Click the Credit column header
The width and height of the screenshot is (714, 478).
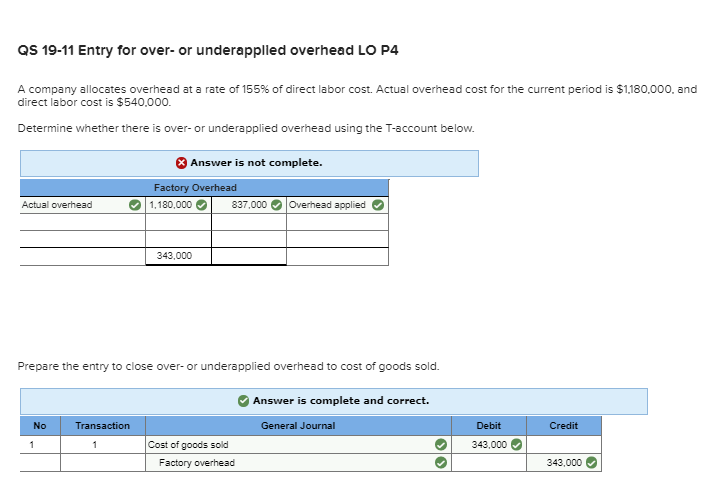tap(564, 426)
